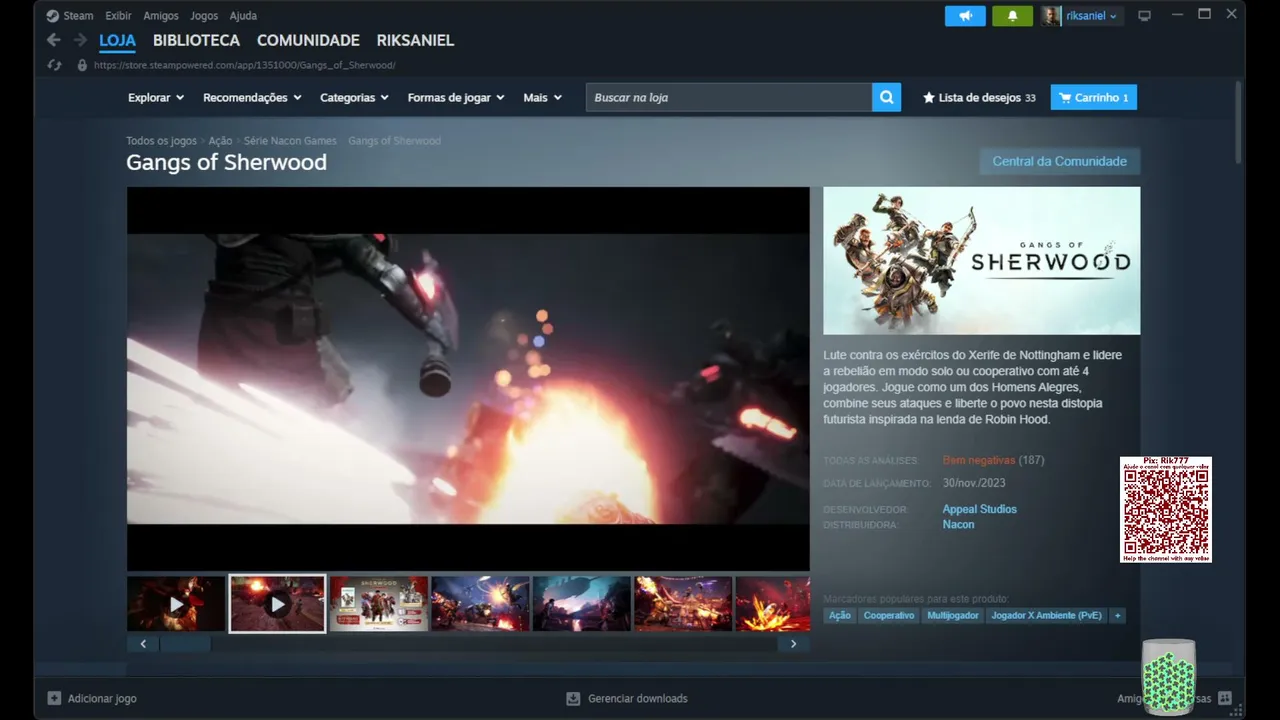Click the plus icon for Adicionar jogo
The image size is (1280, 720).
click(x=54, y=698)
